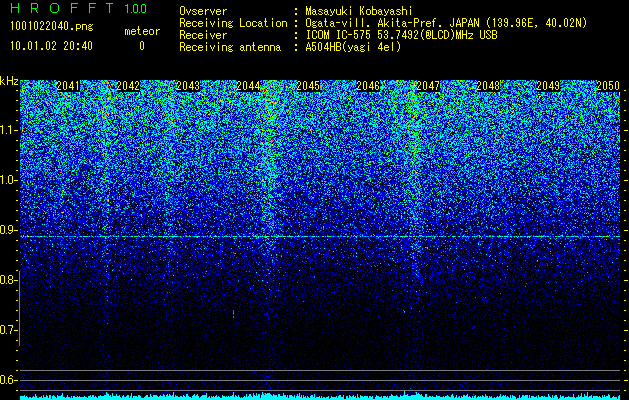Image resolution: width=629 pixels, height=400 pixels.
Task: Click the 0.8 kHz axis label
Action: pyautogui.click(x=8, y=280)
